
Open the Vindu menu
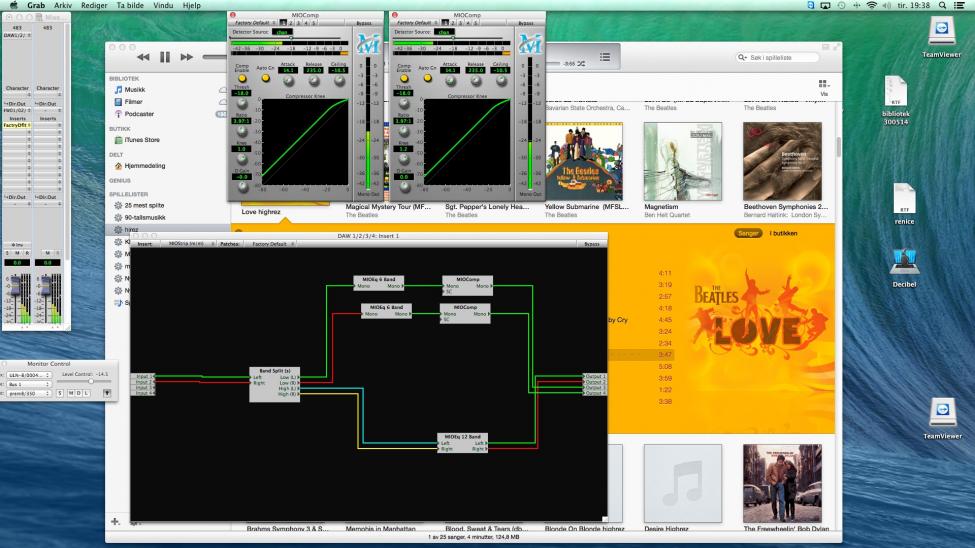[x=163, y=5]
